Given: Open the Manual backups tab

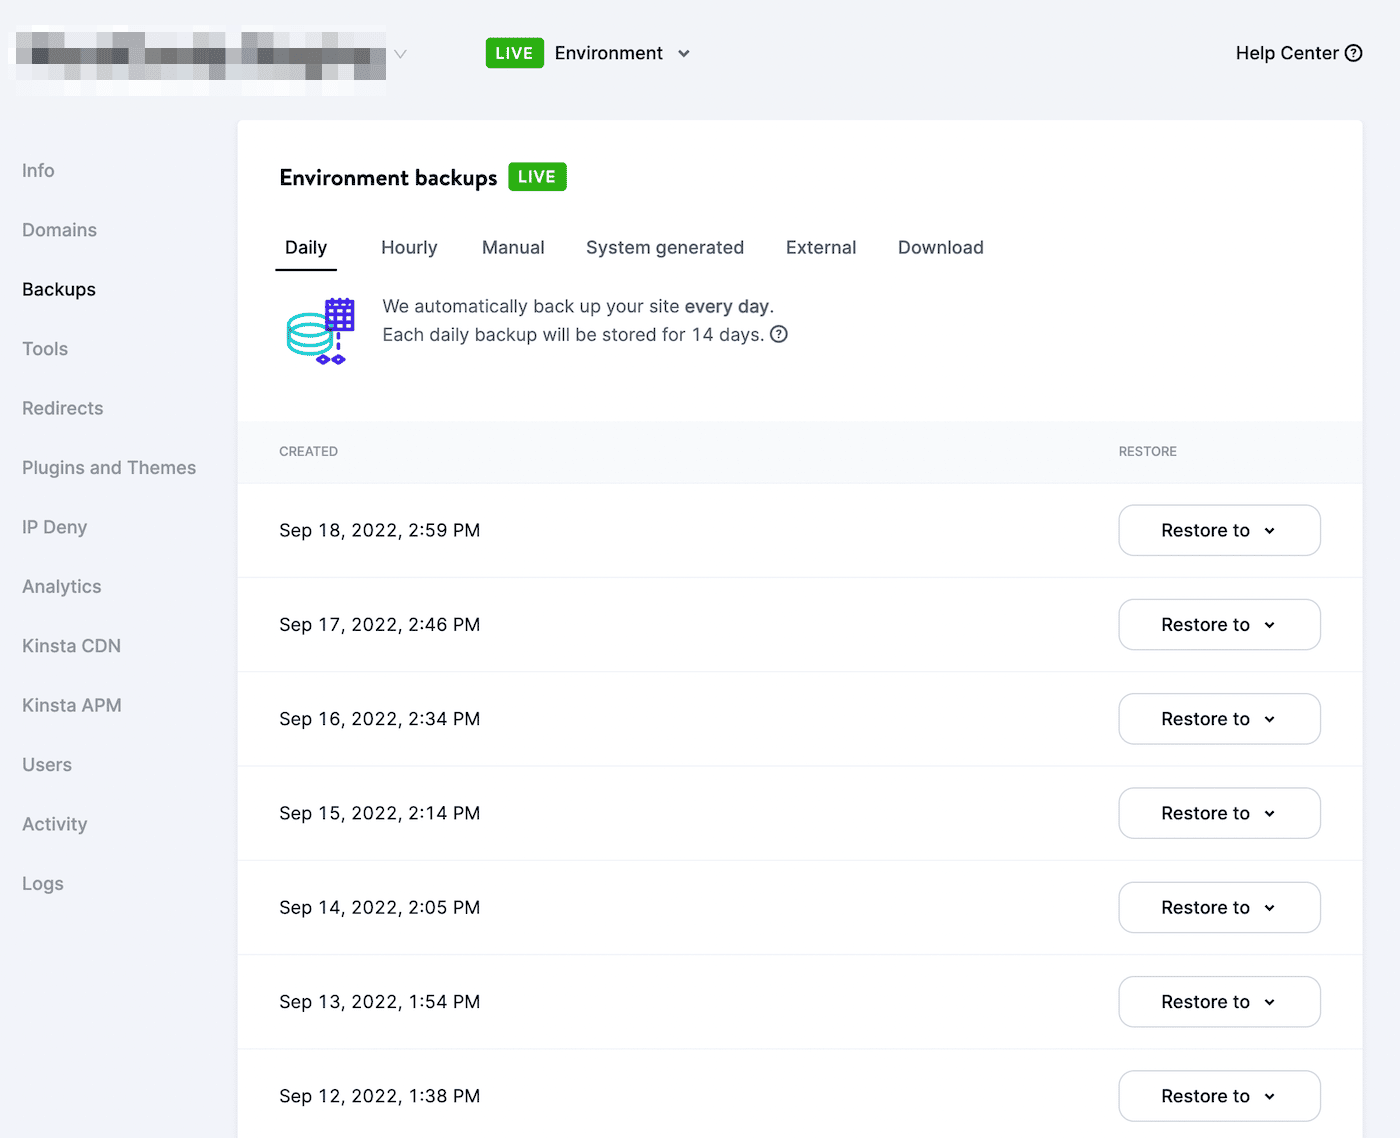Looking at the screenshot, I should coord(512,247).
